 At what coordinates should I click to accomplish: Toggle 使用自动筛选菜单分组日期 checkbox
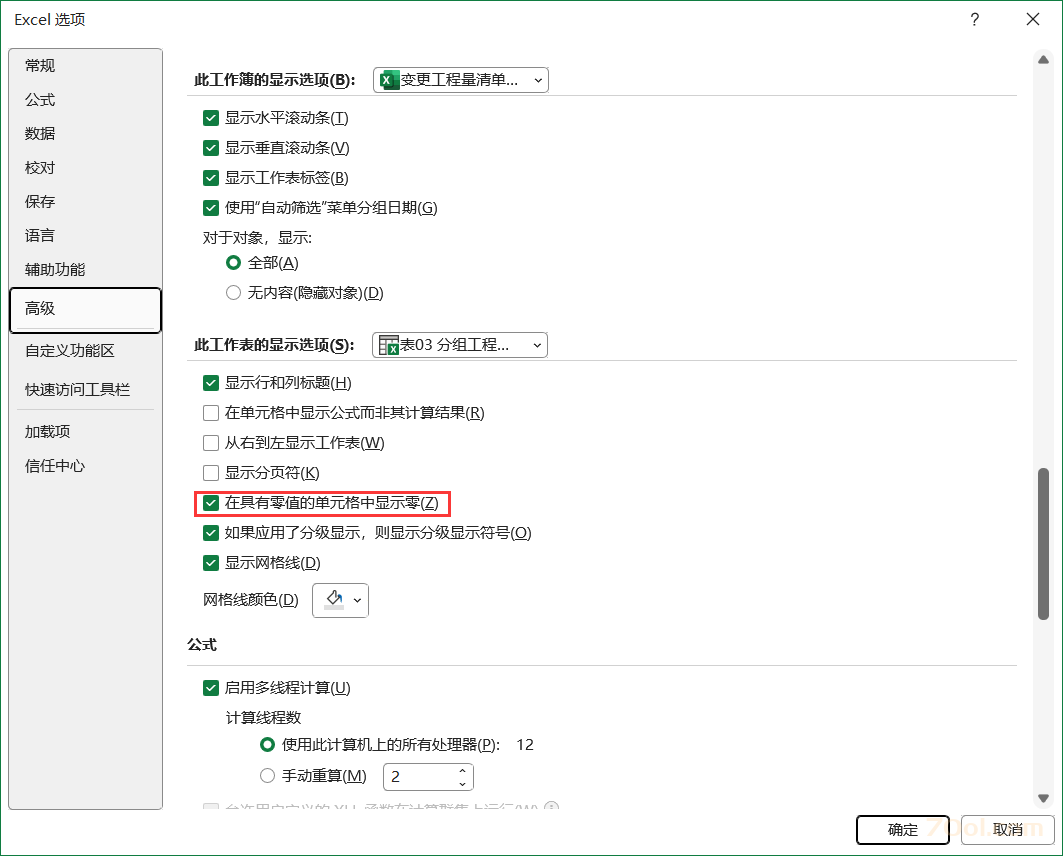[x=211, y=207]
